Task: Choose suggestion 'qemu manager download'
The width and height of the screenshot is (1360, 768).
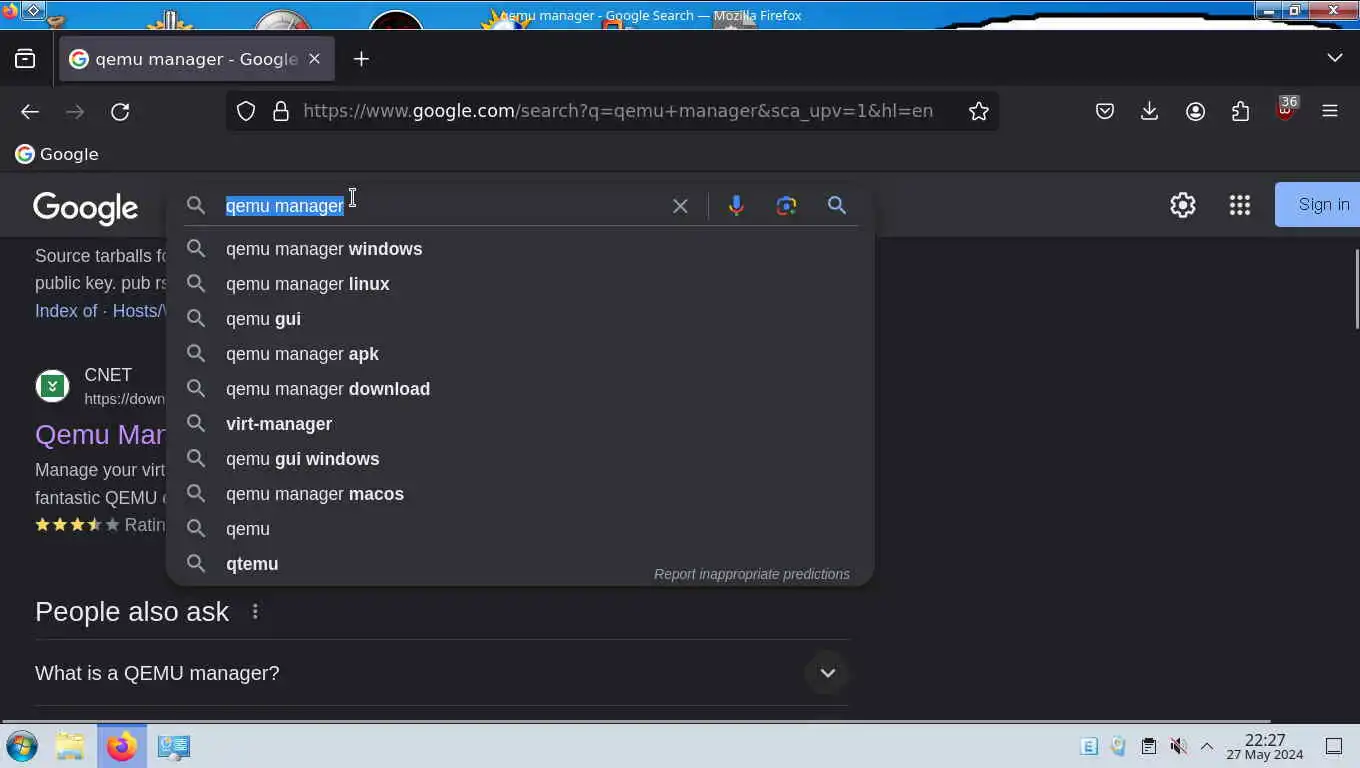Action: pos(520,389)
